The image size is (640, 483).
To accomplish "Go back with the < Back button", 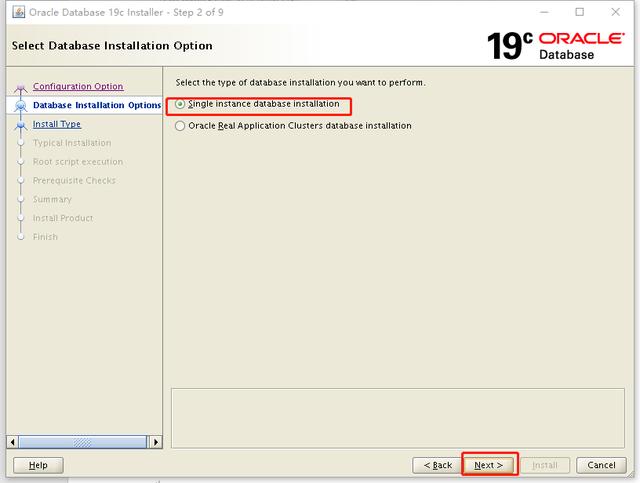I will click(x=438, y=465).
